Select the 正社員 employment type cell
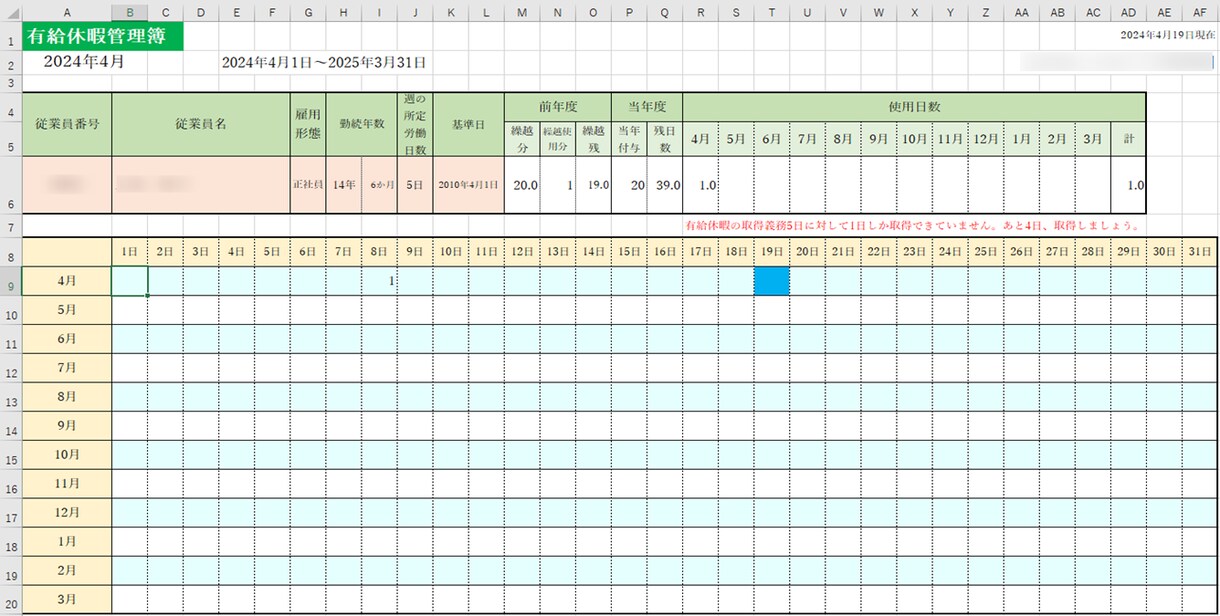Viewport: 1220px width, 616px height. click(308, 185)
